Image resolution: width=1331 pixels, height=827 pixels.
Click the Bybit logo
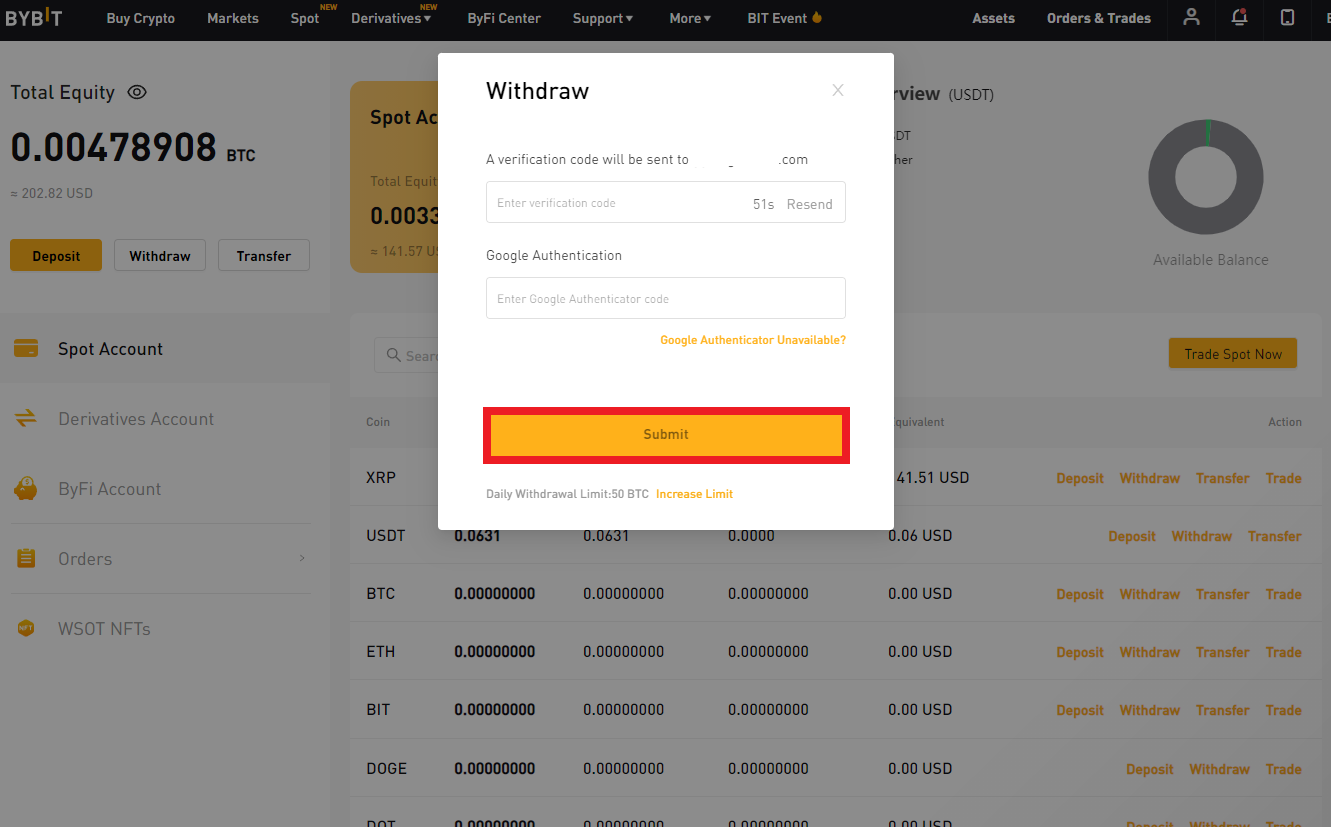click(32, 18)
